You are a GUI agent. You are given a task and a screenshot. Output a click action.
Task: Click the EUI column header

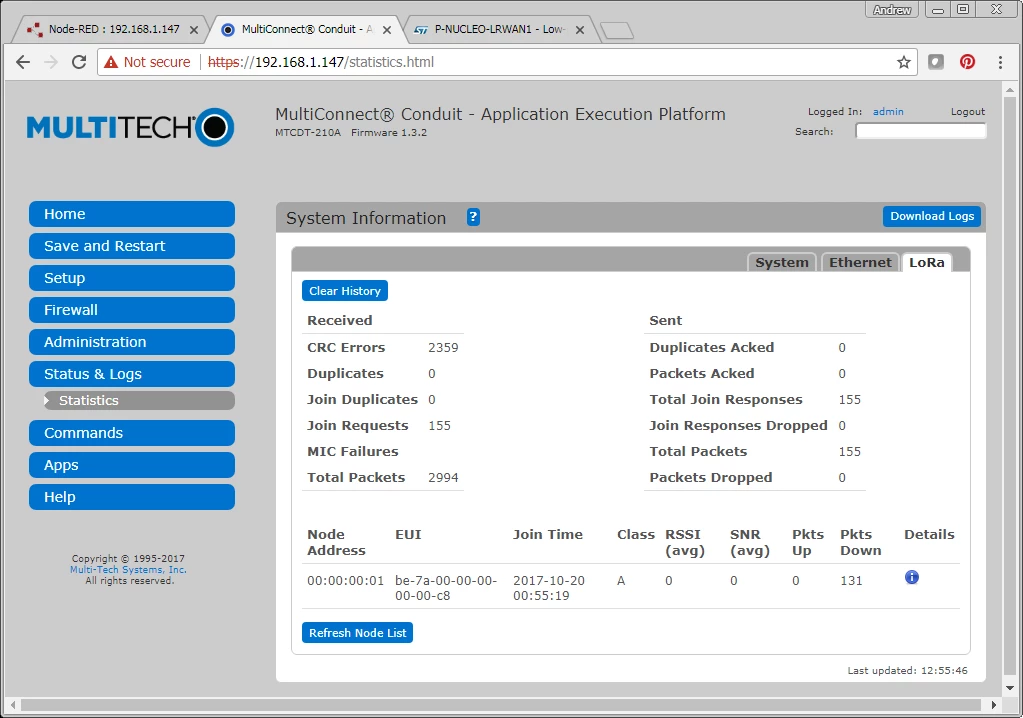pyautogui.click(x=408, y=534)
